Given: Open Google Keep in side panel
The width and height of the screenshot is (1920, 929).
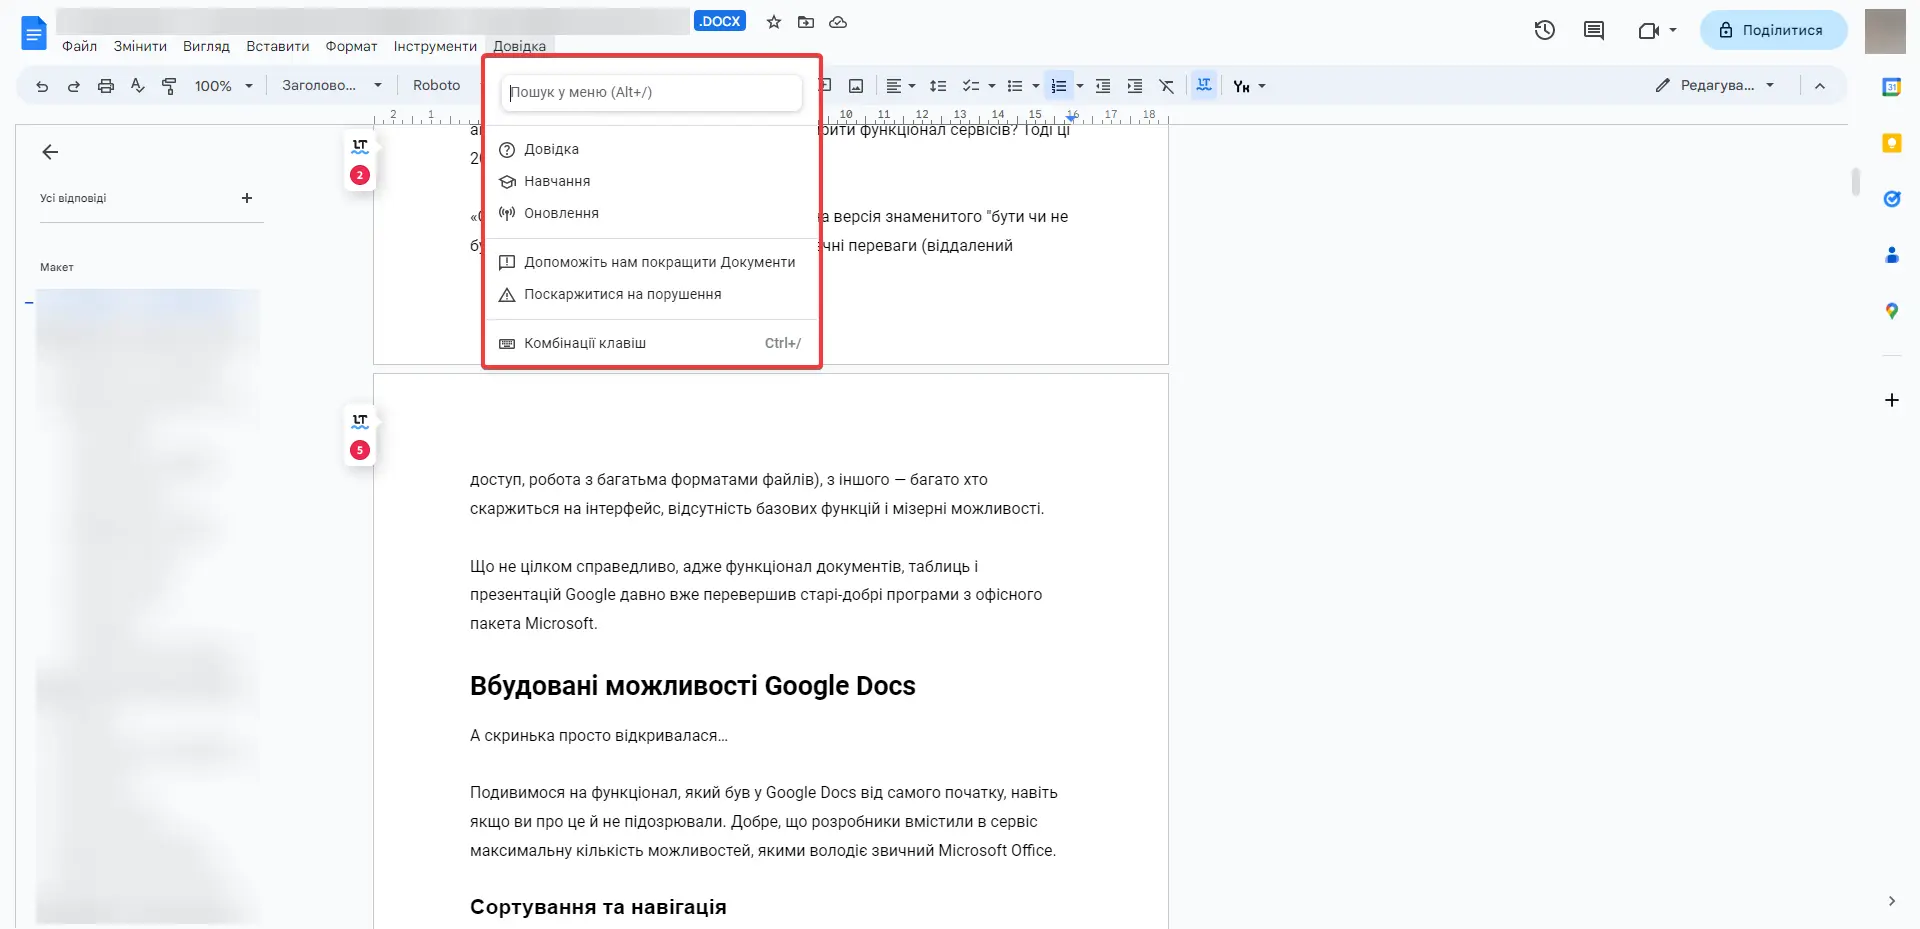Looking at the screenshot, I should click(x=1892, y=143).
